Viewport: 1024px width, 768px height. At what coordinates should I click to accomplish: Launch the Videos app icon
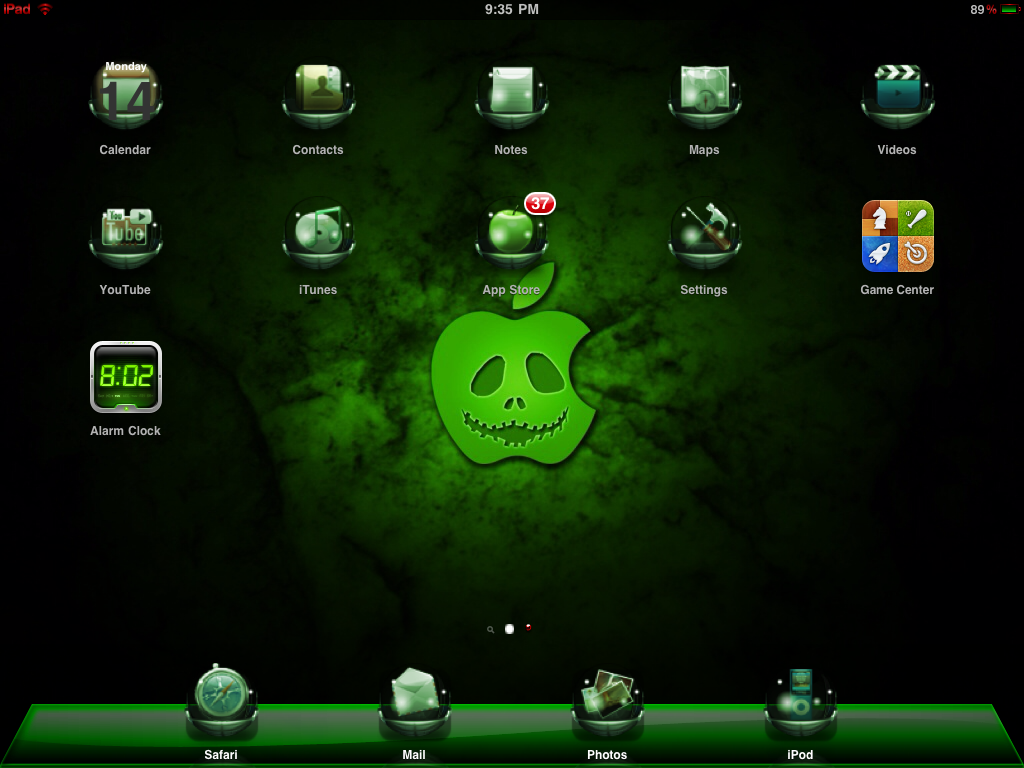pyautogui.click(x=897, y=95)
